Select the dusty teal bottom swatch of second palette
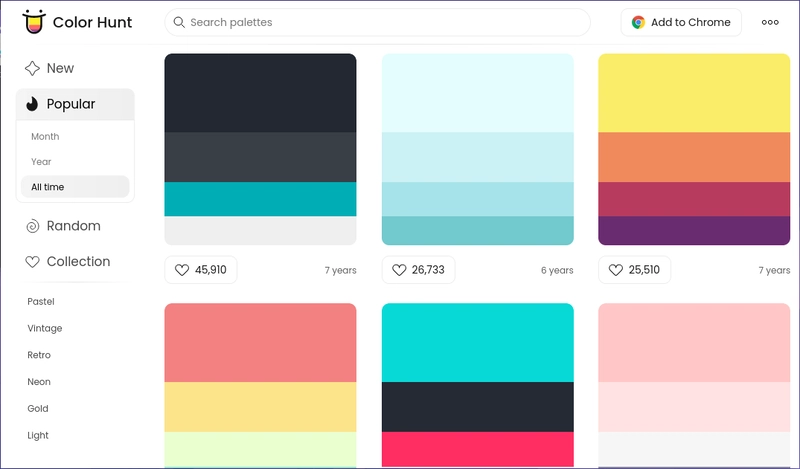 (x=478, y=231)
